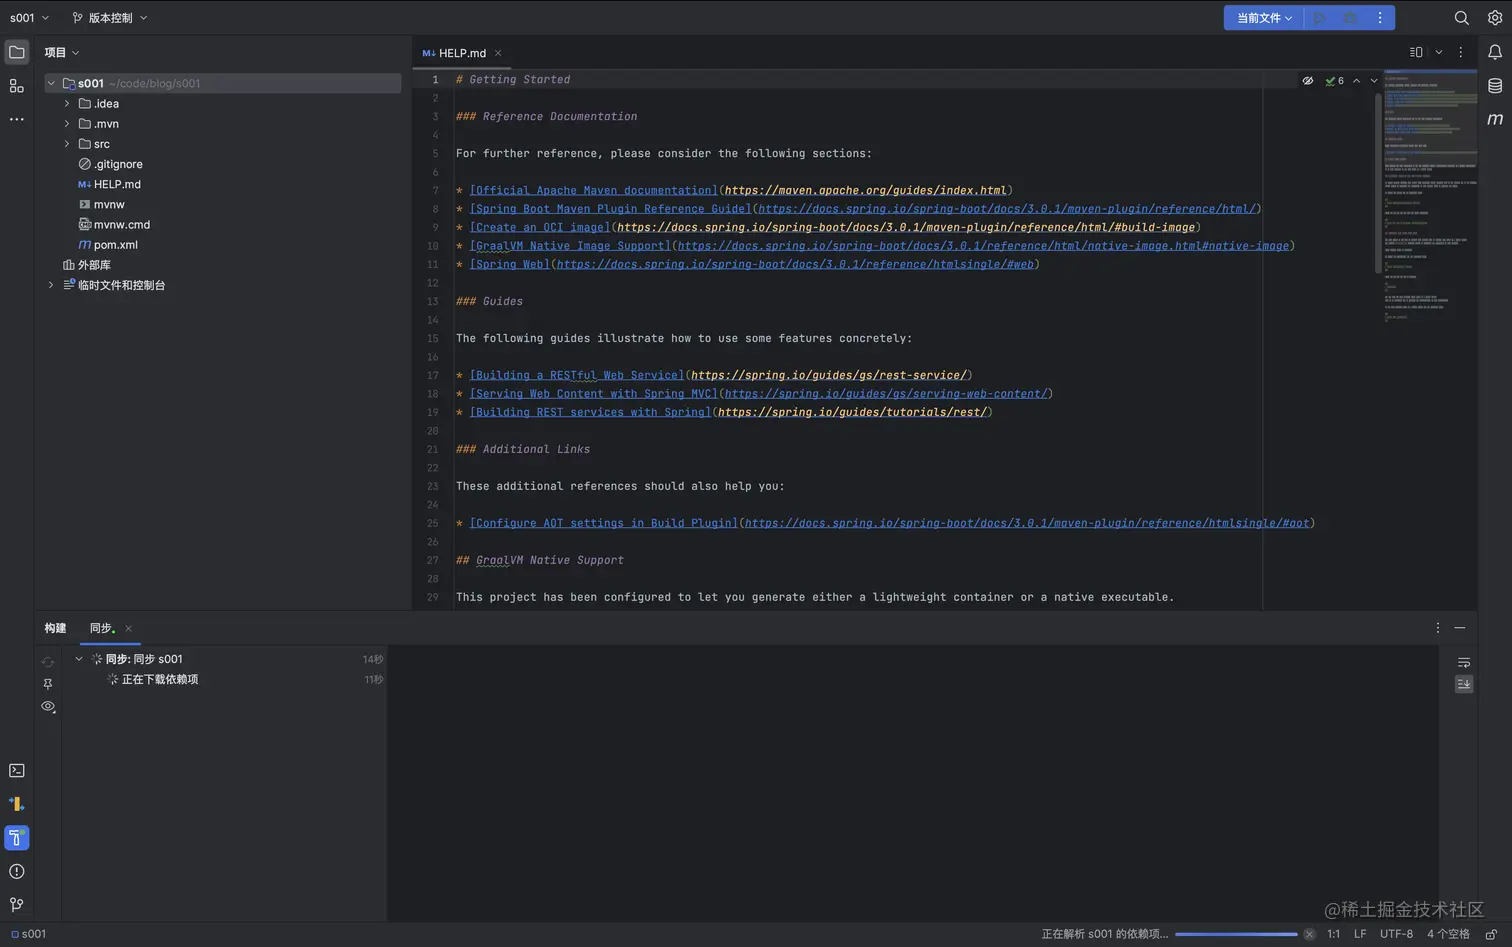Click the green inspections checkmark widget

click(1334, 80)
